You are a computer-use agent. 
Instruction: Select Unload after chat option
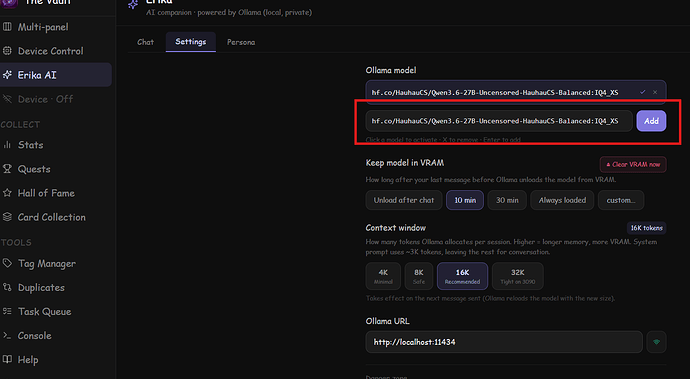point(404,200)
